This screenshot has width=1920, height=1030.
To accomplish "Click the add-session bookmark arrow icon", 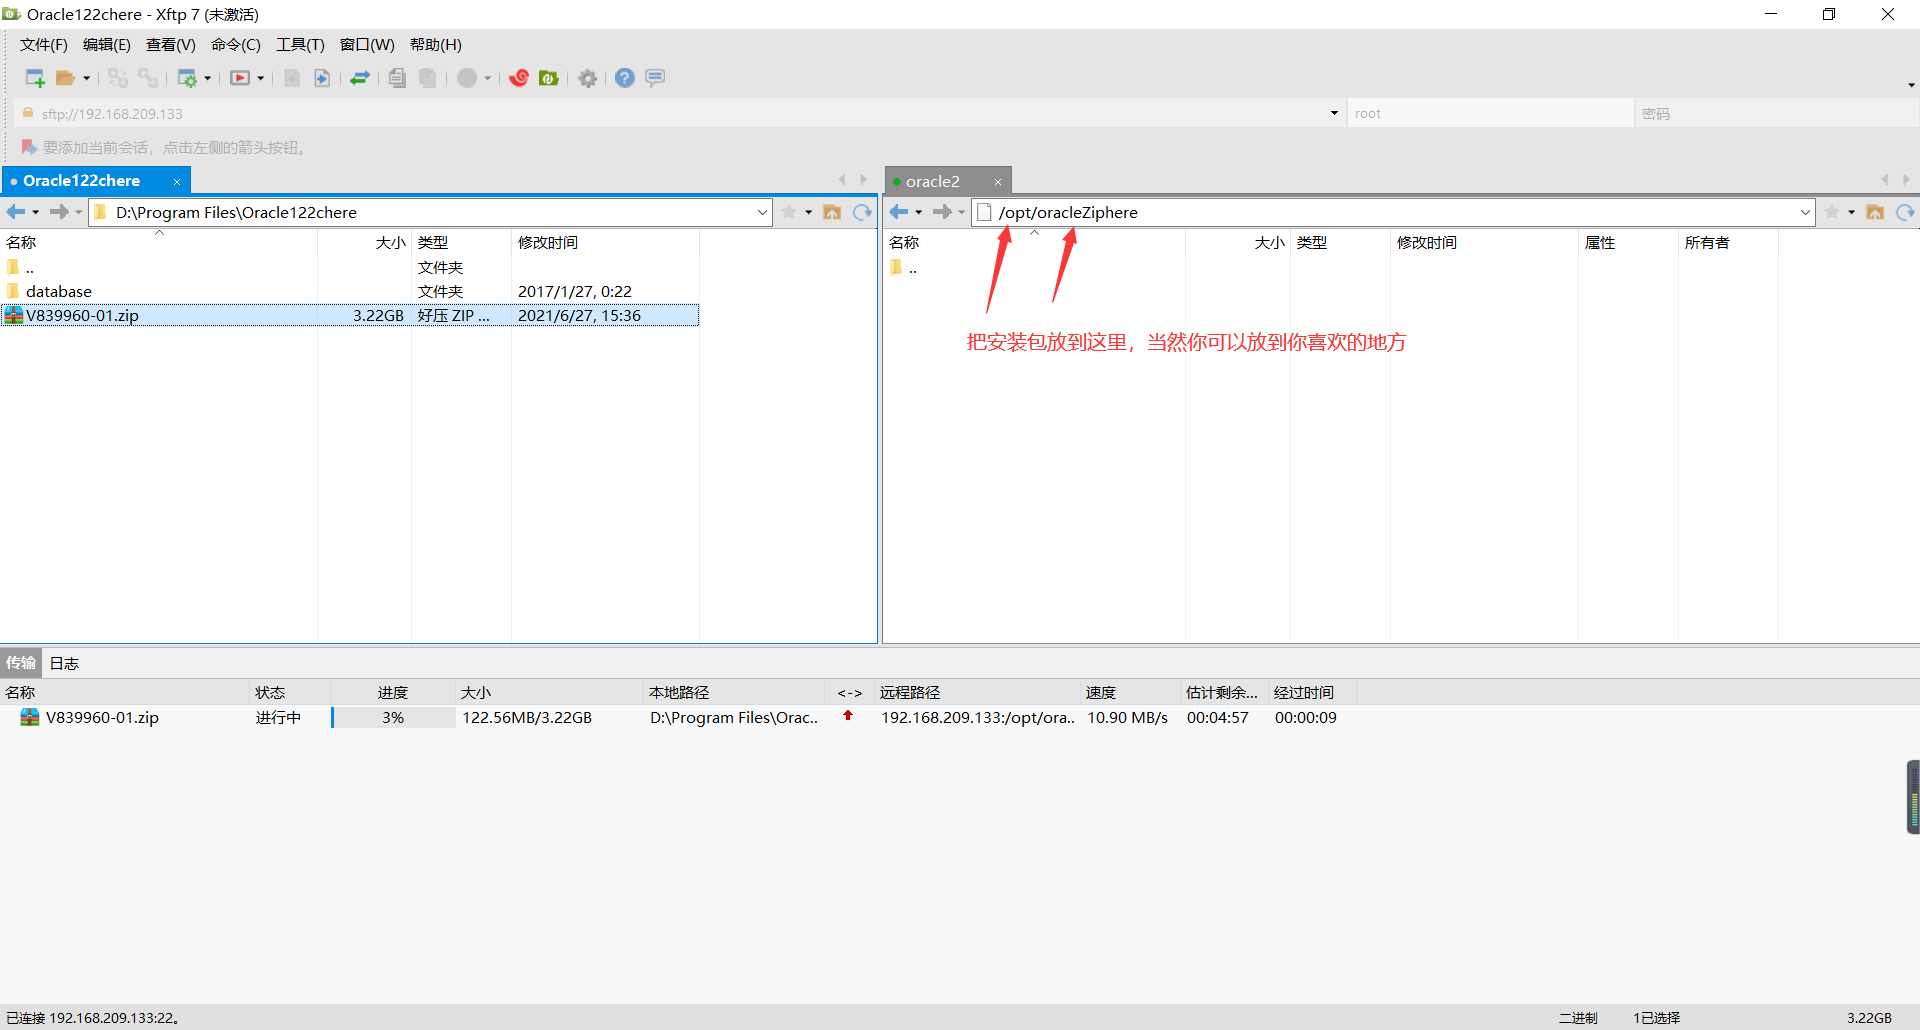I will pyautogui.click(x=29, y=147).
